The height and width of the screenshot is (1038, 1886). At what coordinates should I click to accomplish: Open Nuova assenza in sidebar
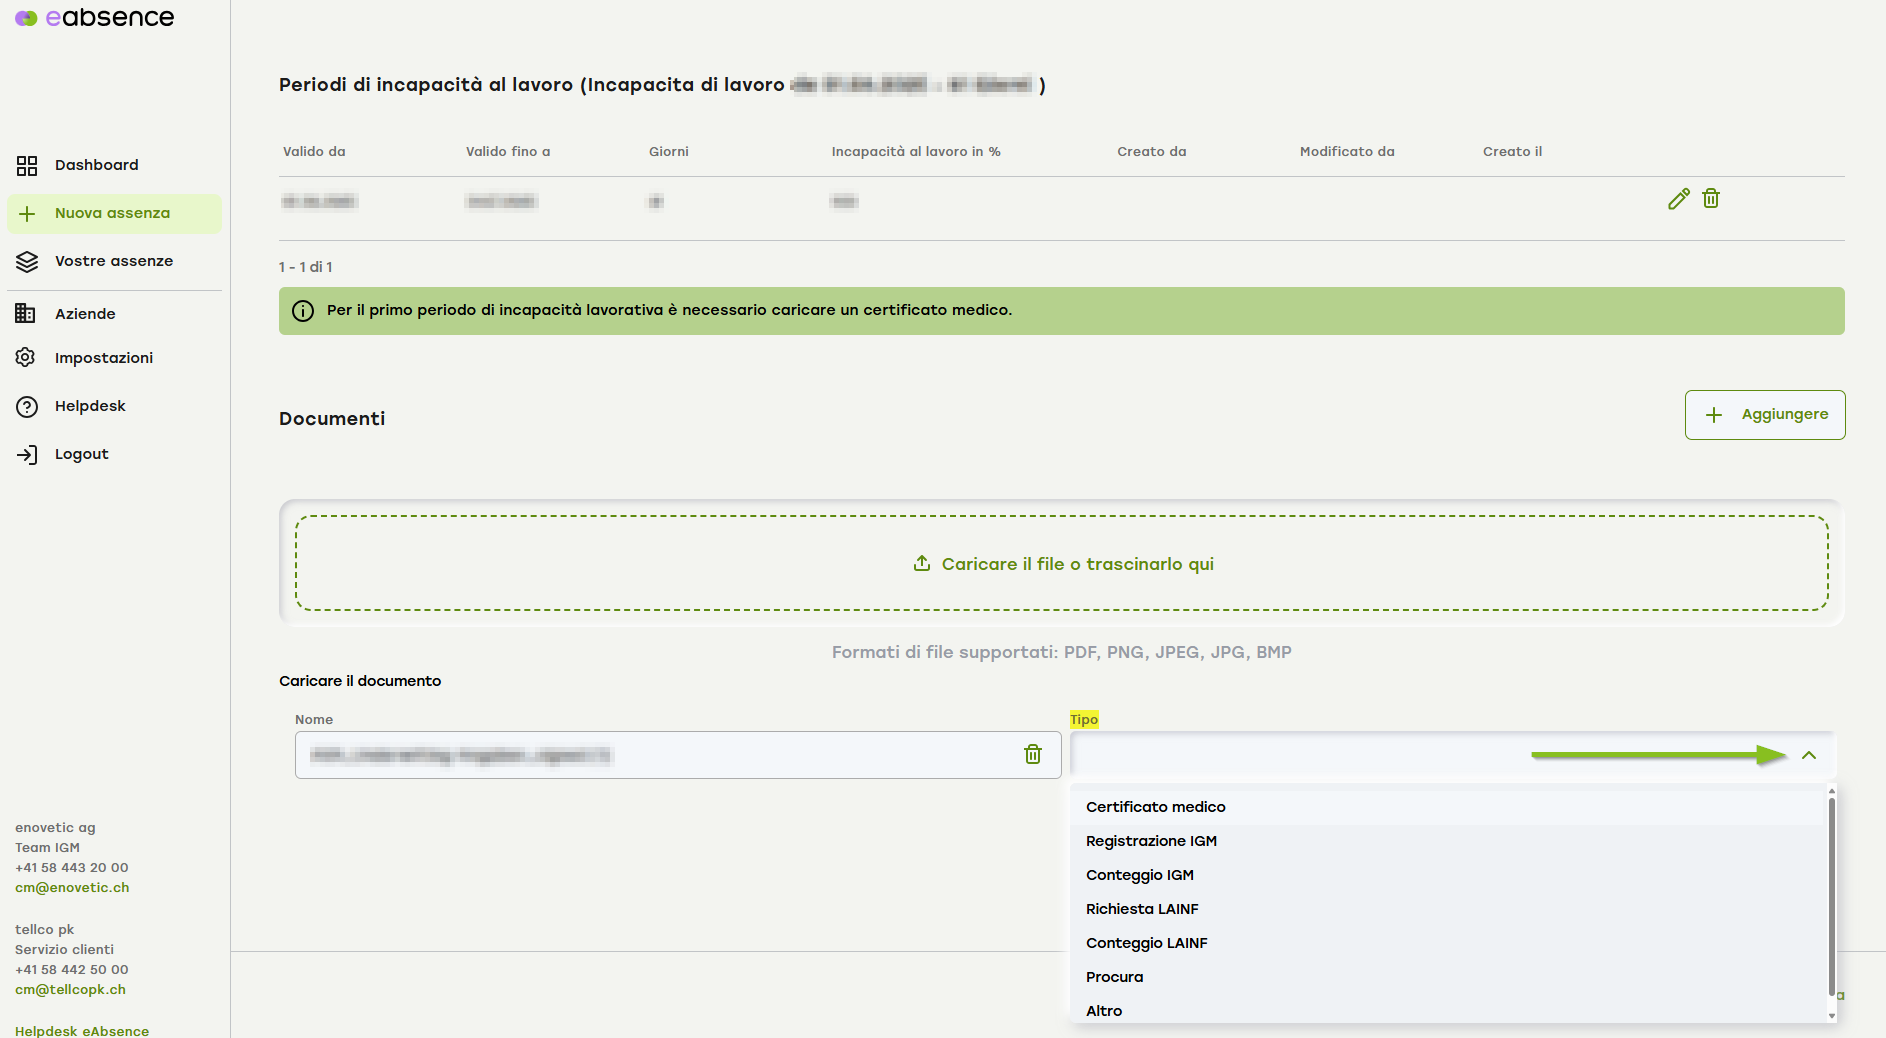[x=112, y=214]
